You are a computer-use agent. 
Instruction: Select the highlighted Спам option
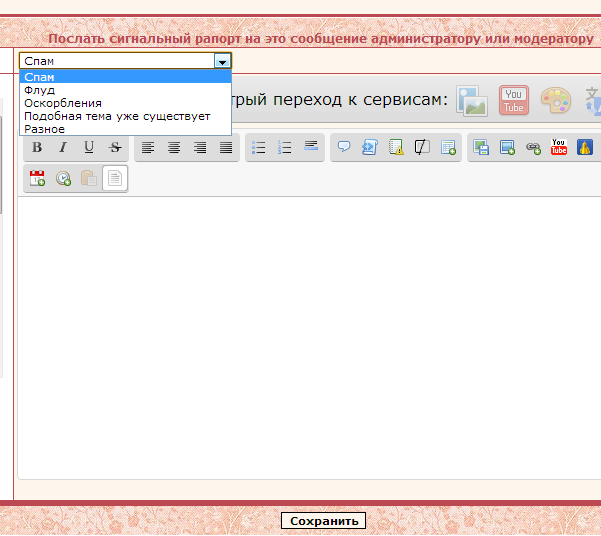tap(125, 77)
